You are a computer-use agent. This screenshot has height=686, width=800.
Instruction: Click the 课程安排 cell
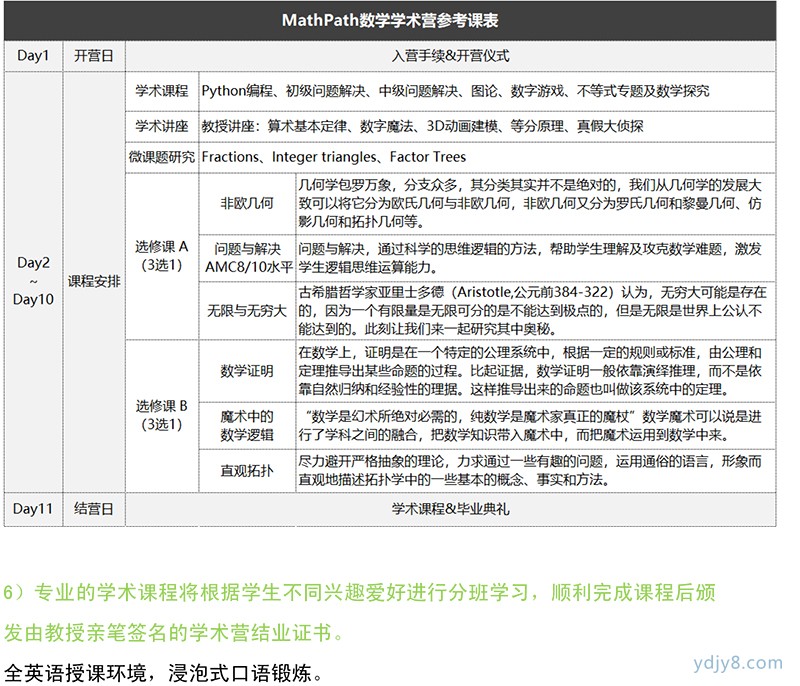(x=94, y=282)
